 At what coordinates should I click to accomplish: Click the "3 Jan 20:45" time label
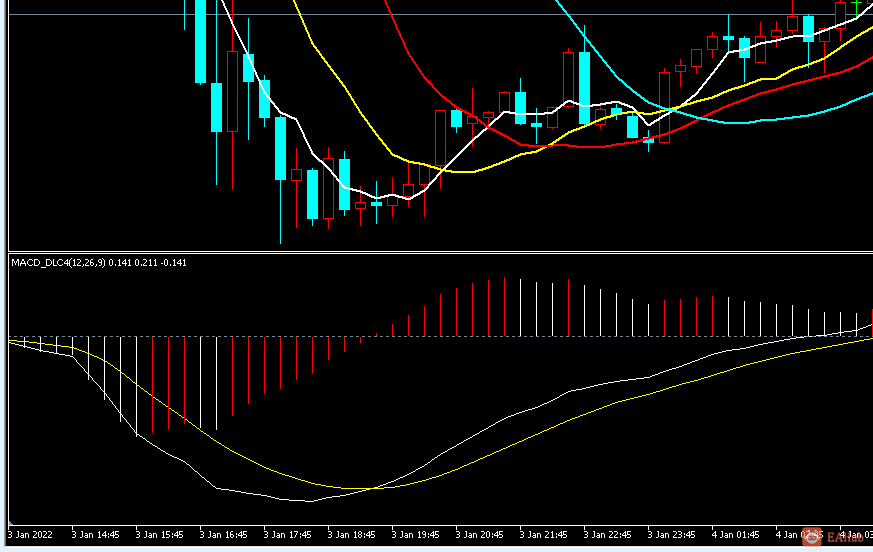tap(480, 535)
